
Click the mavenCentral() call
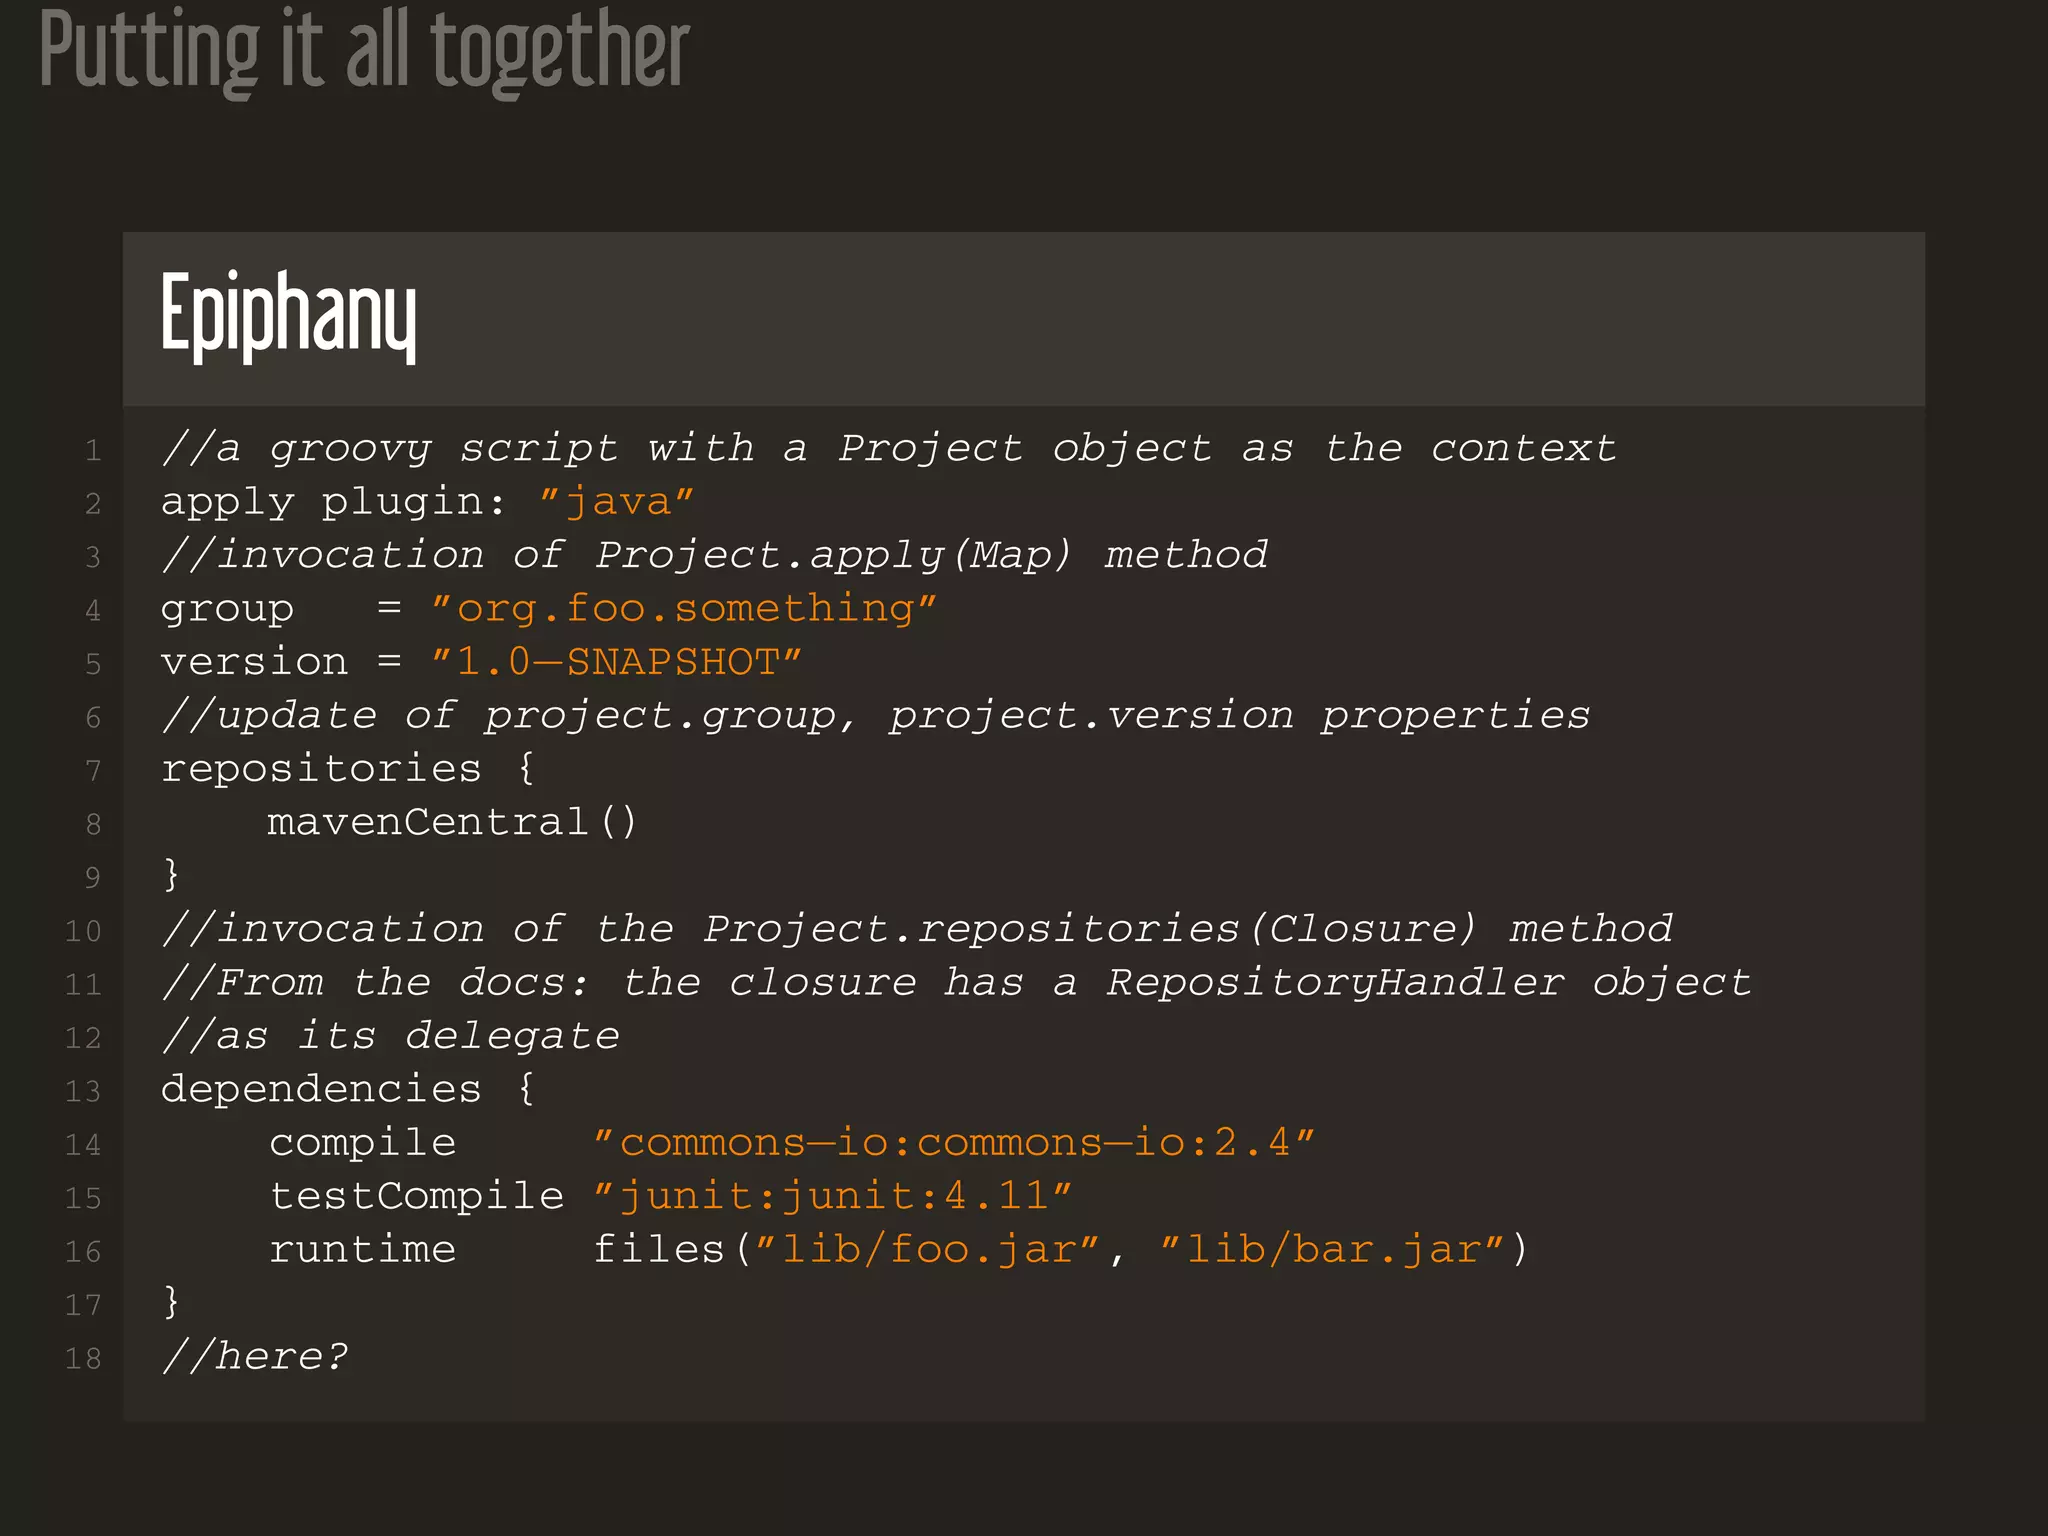pos(451,822)
